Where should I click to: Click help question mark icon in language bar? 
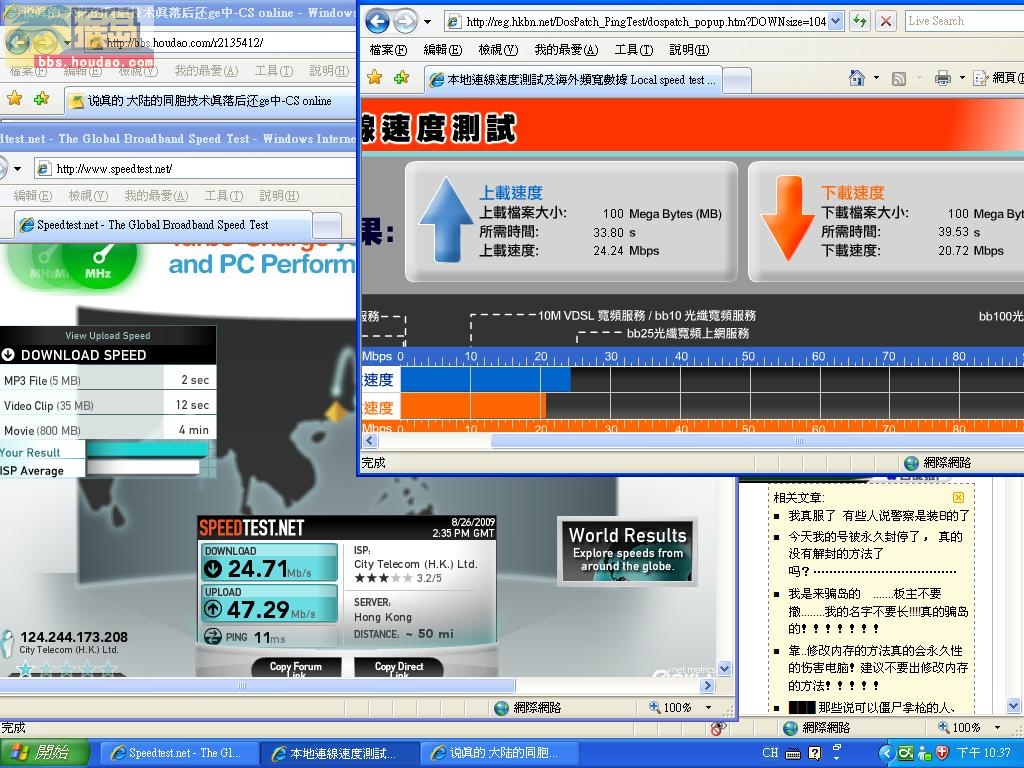[x=814, y=754]
